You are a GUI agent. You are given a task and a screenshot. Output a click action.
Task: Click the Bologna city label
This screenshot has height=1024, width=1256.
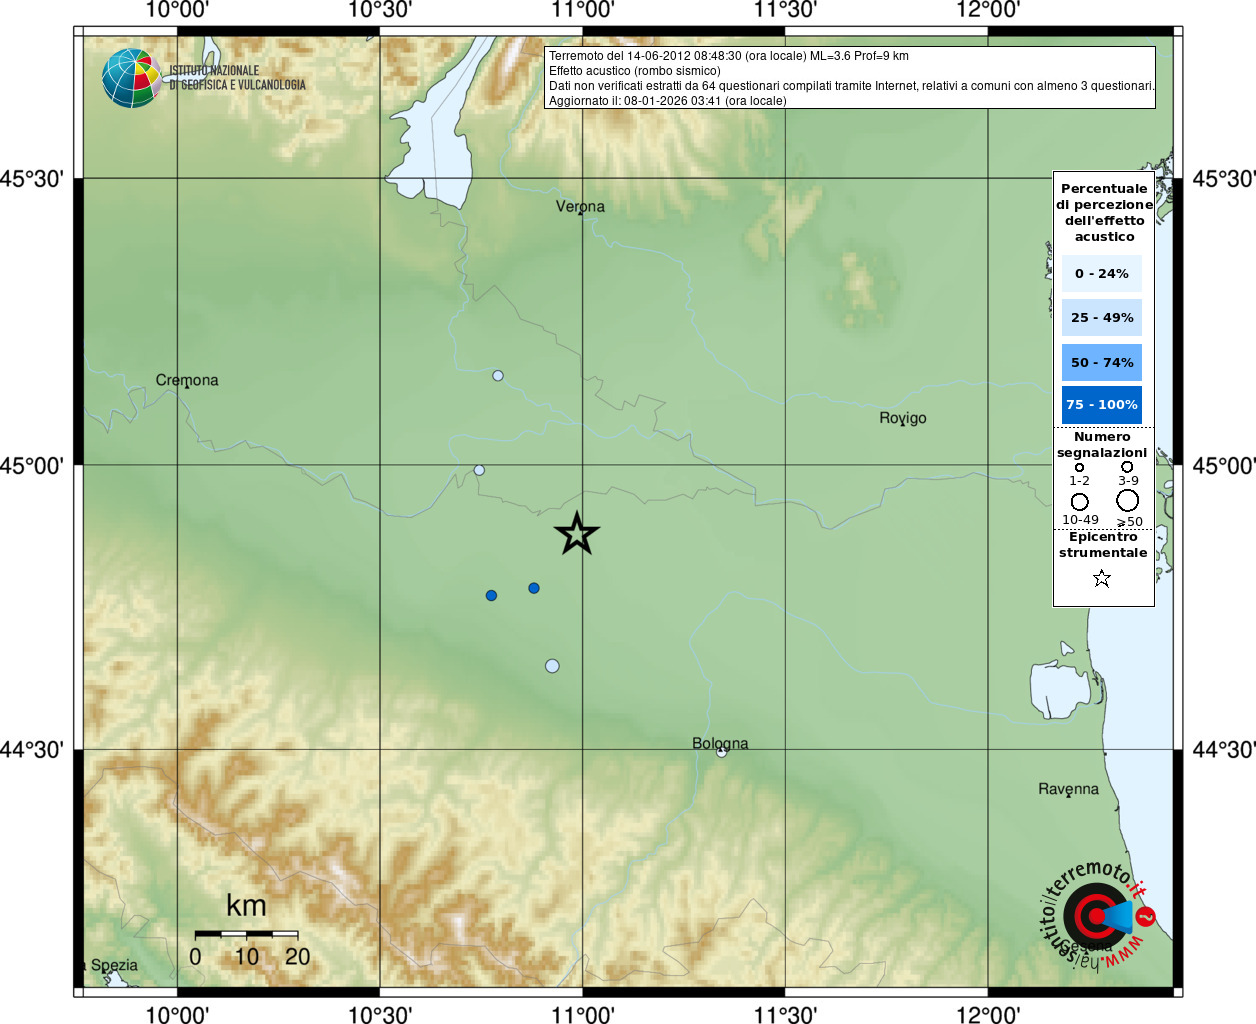[720, 743]
